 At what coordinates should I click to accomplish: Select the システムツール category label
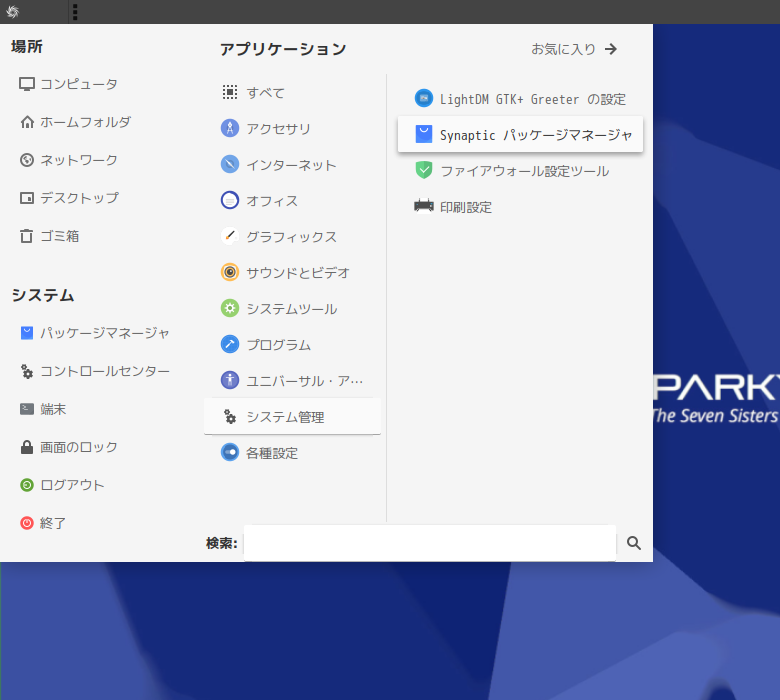click(292, 309)
